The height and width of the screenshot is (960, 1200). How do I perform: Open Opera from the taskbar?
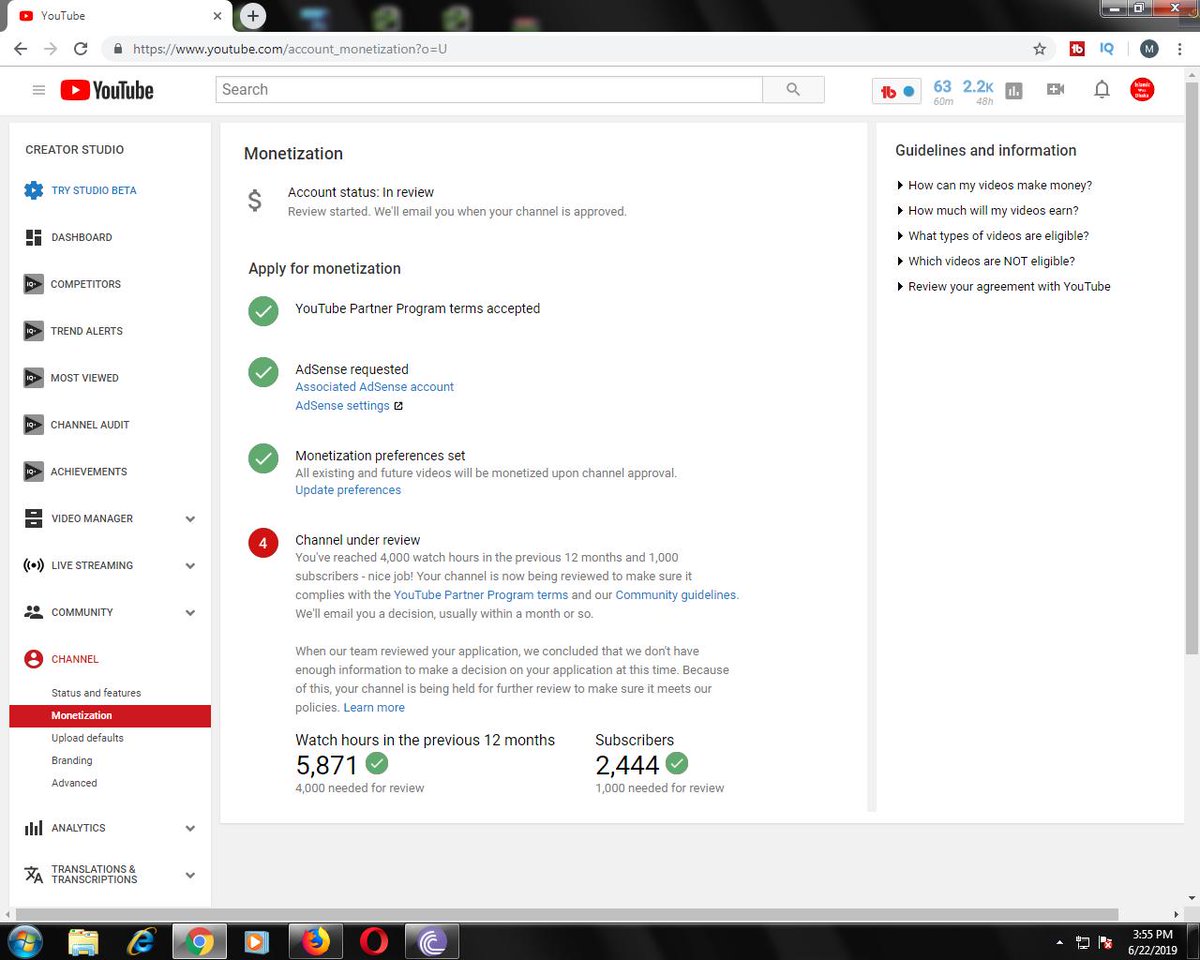click(374, 941)
